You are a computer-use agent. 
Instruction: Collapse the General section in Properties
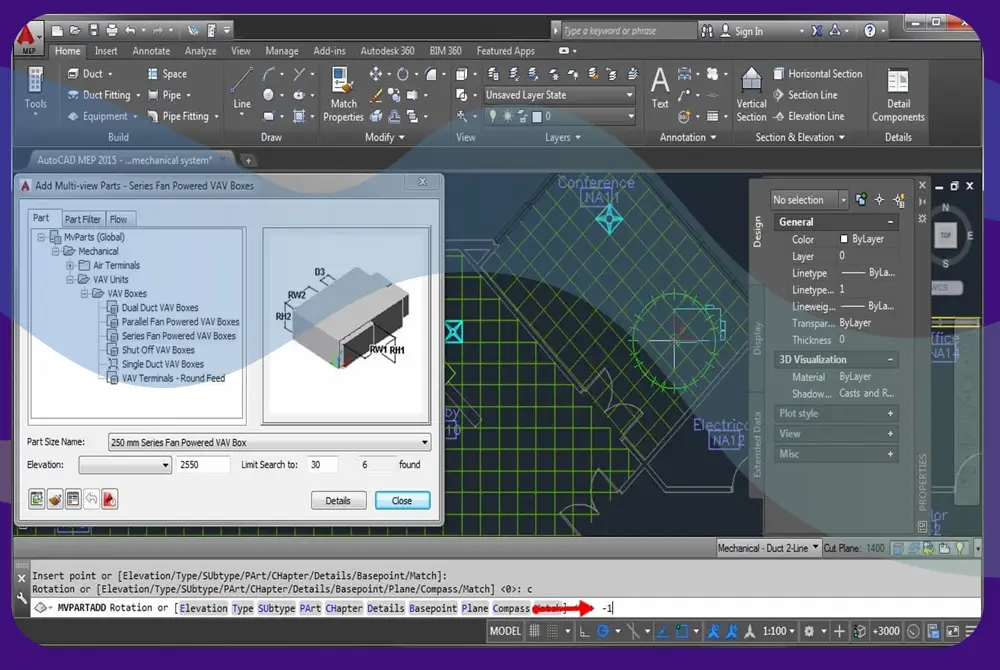pyautogui.click(x=890, y=222)
